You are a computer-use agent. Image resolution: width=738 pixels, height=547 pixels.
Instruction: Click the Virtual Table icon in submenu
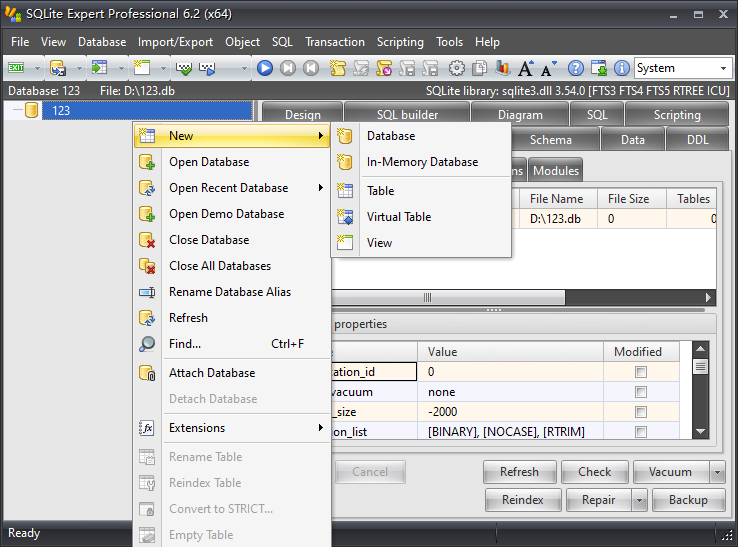point(345,217)
